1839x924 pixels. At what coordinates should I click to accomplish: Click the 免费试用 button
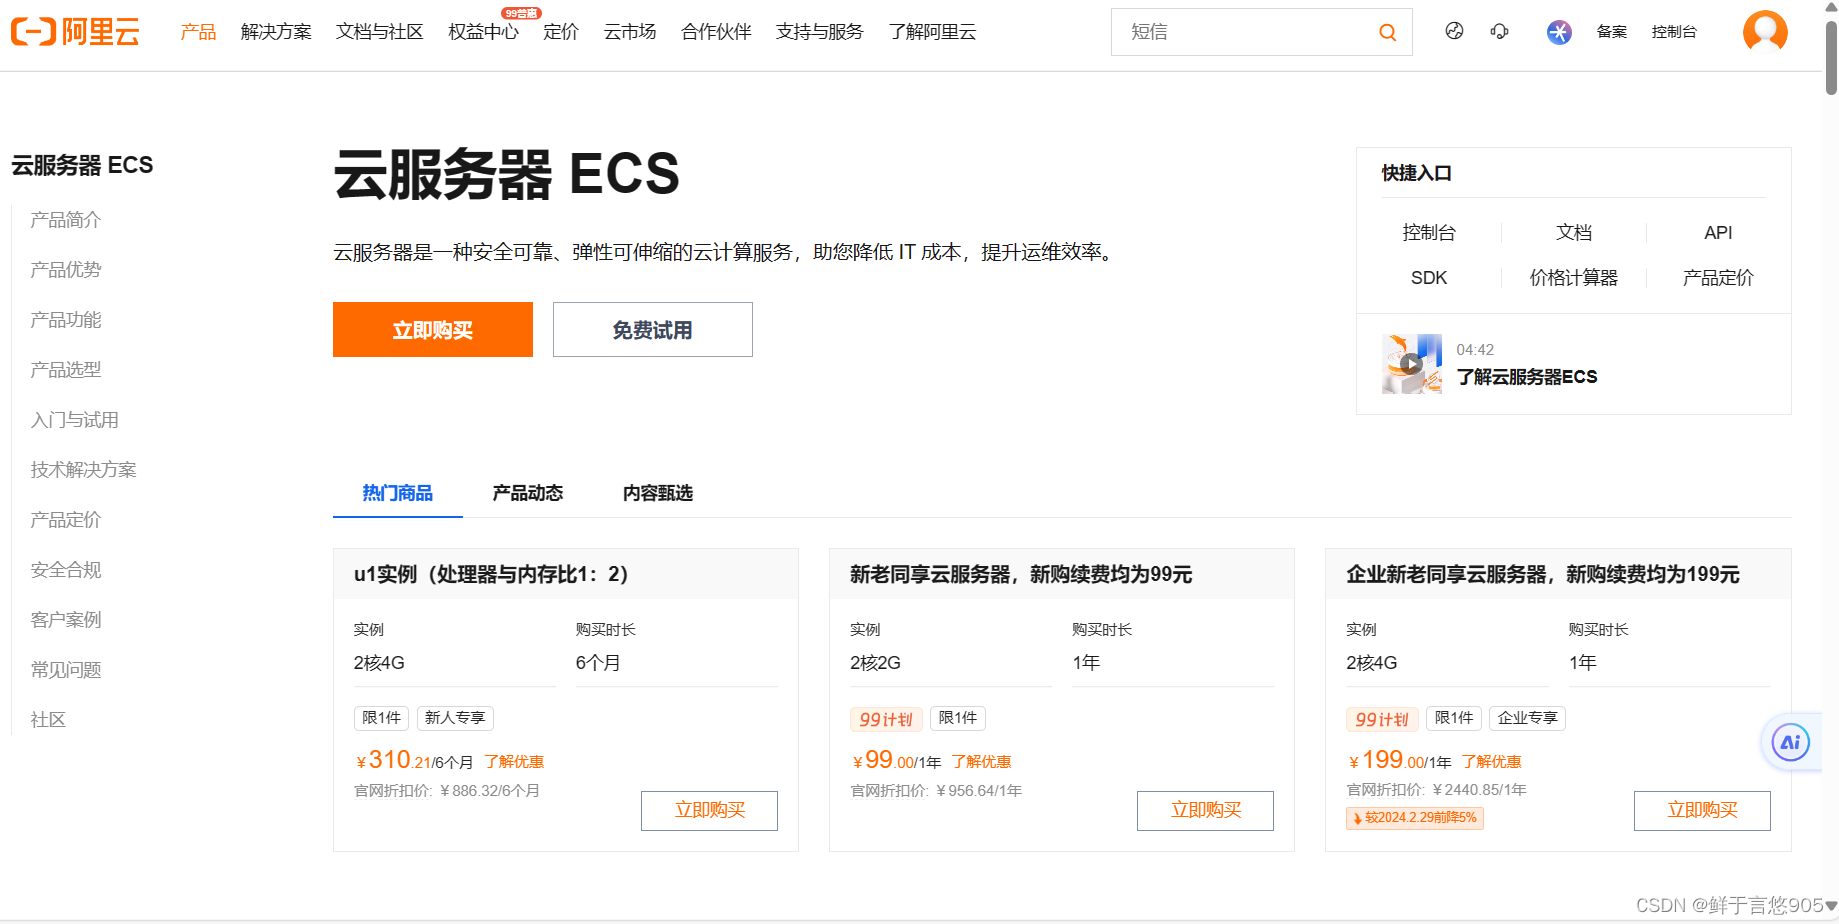pos(653,330)
